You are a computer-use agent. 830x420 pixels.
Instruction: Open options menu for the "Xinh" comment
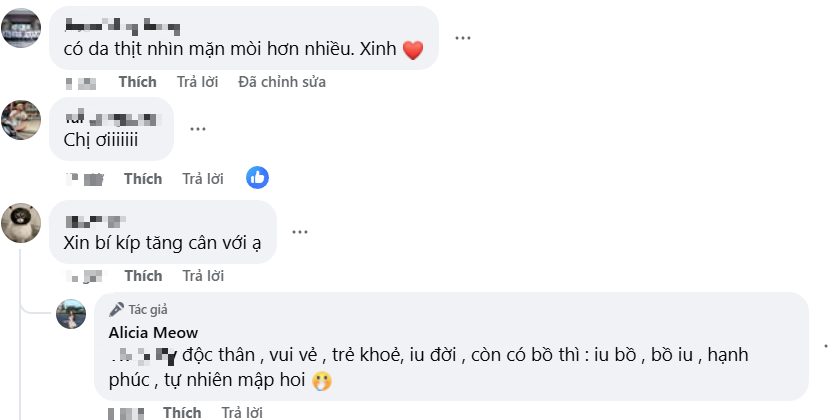(462, 38)
